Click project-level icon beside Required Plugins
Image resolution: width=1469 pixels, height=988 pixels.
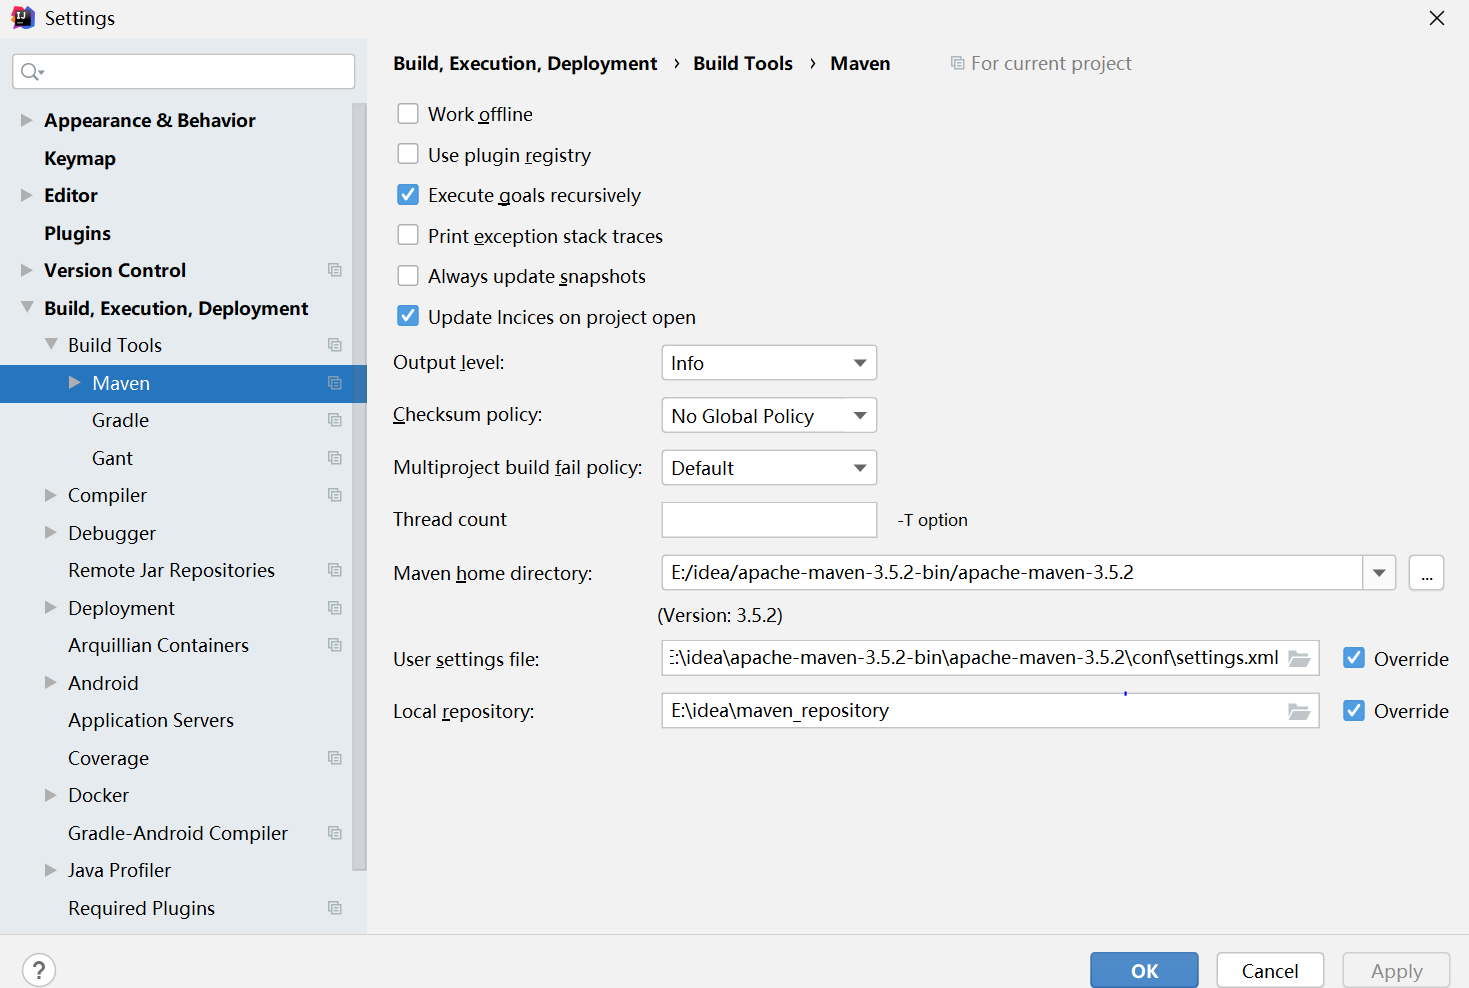[335, 908]
